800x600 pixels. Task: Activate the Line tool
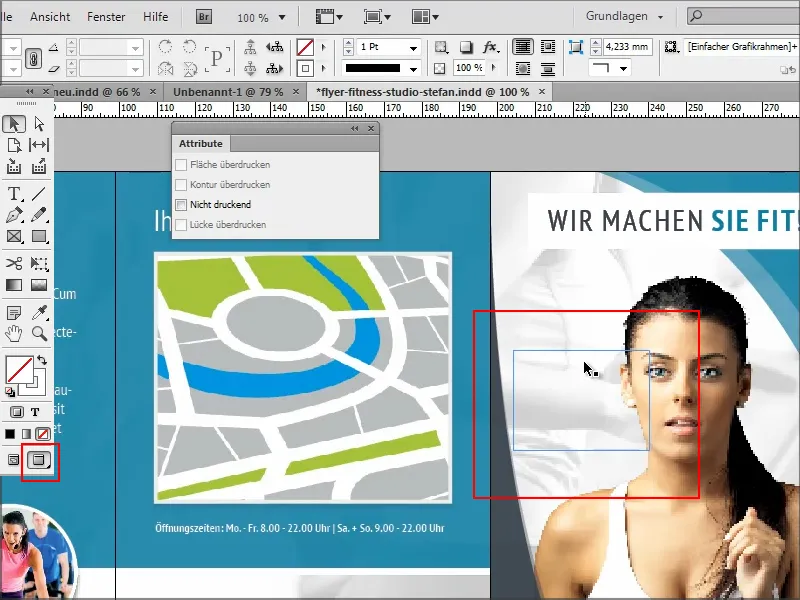39,194
